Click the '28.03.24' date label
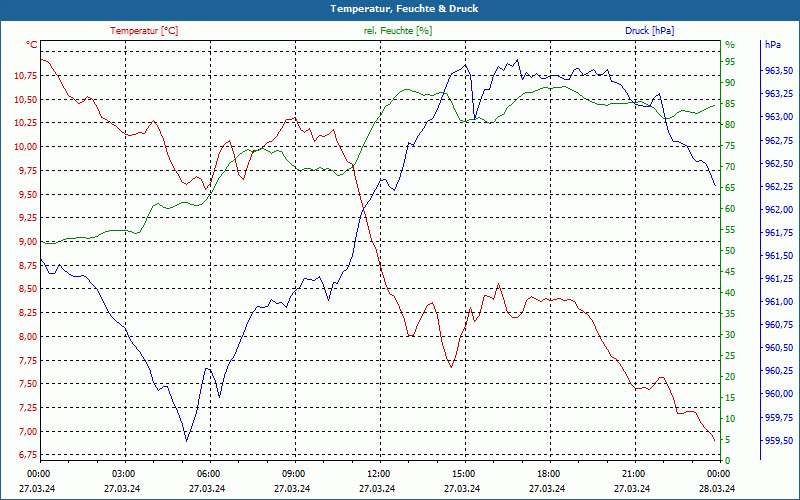This screenshot has width=800, height=500. (x=717, y=489)
